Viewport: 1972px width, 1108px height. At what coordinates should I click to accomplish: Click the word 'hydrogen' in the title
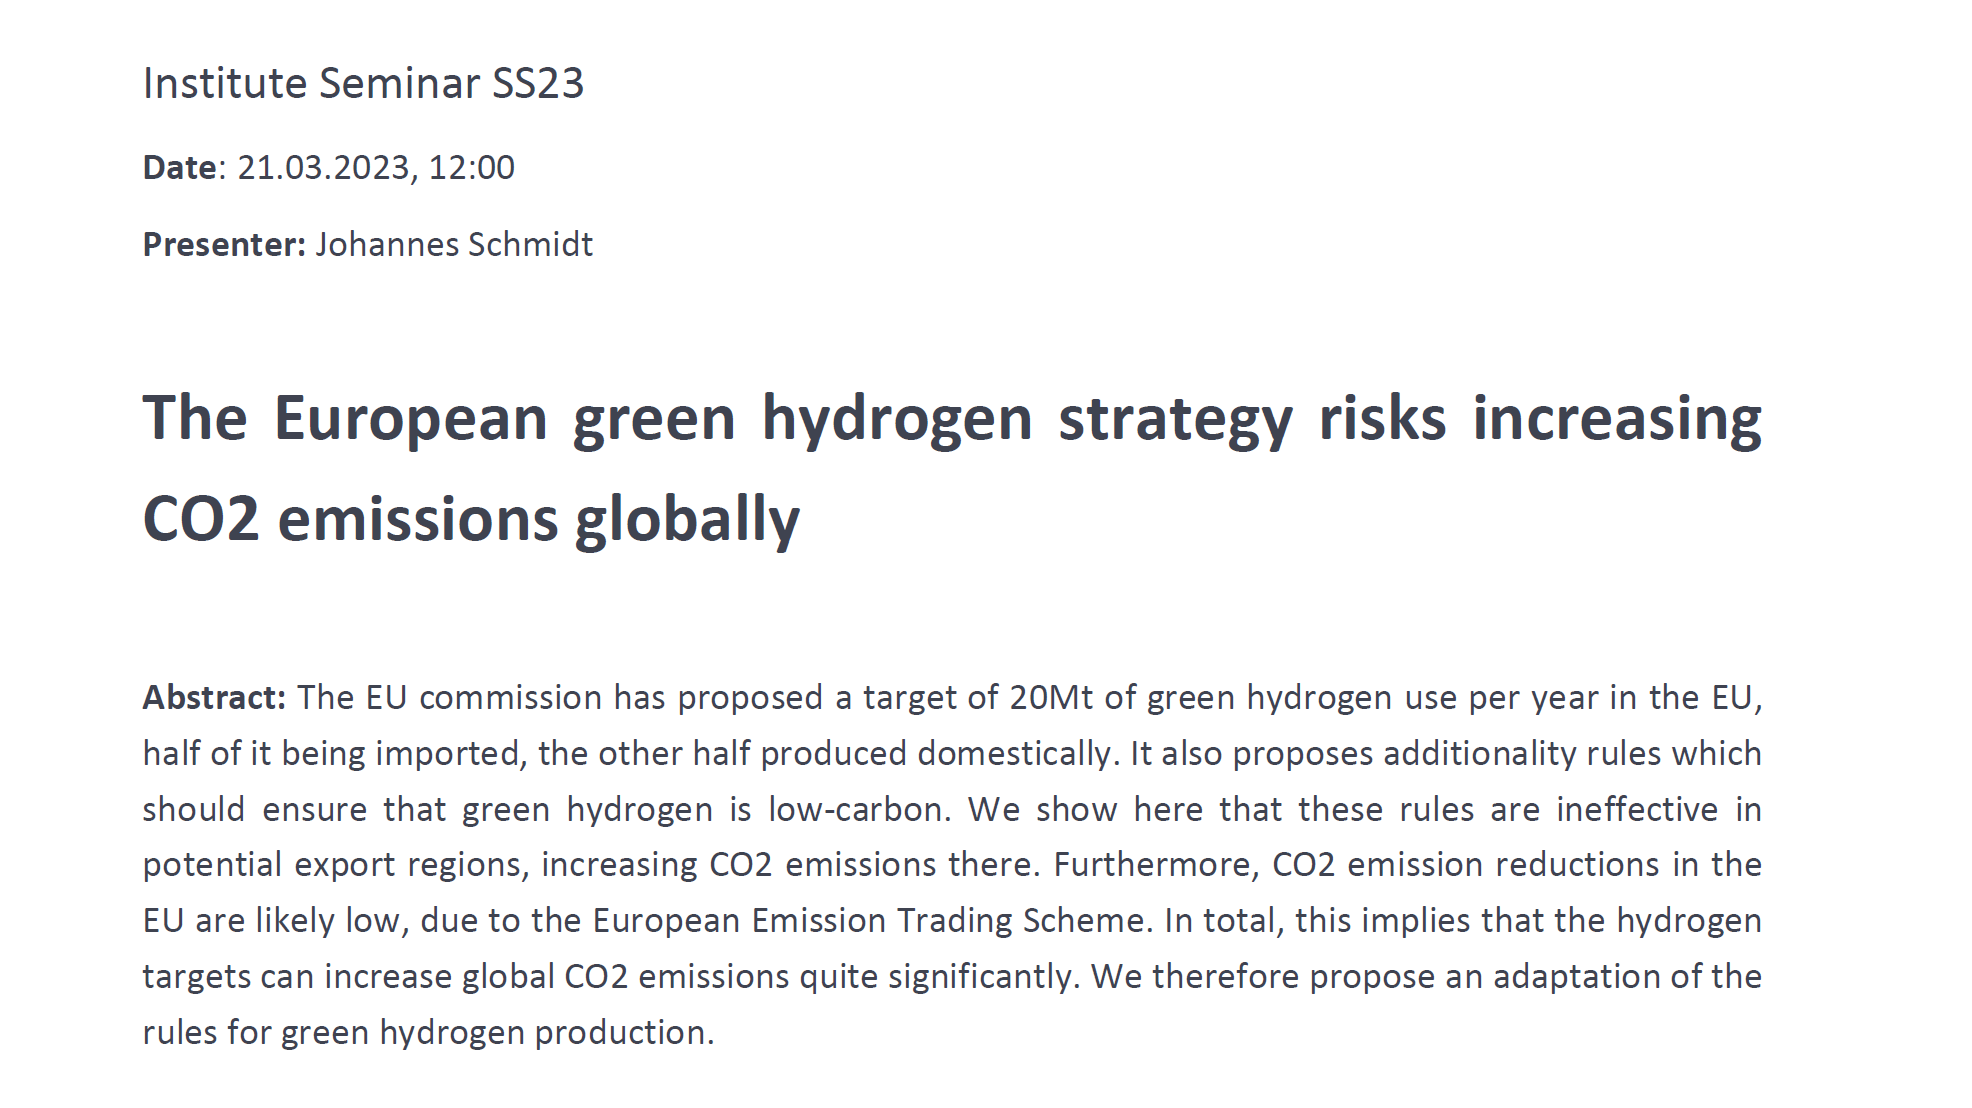(897, 420)
